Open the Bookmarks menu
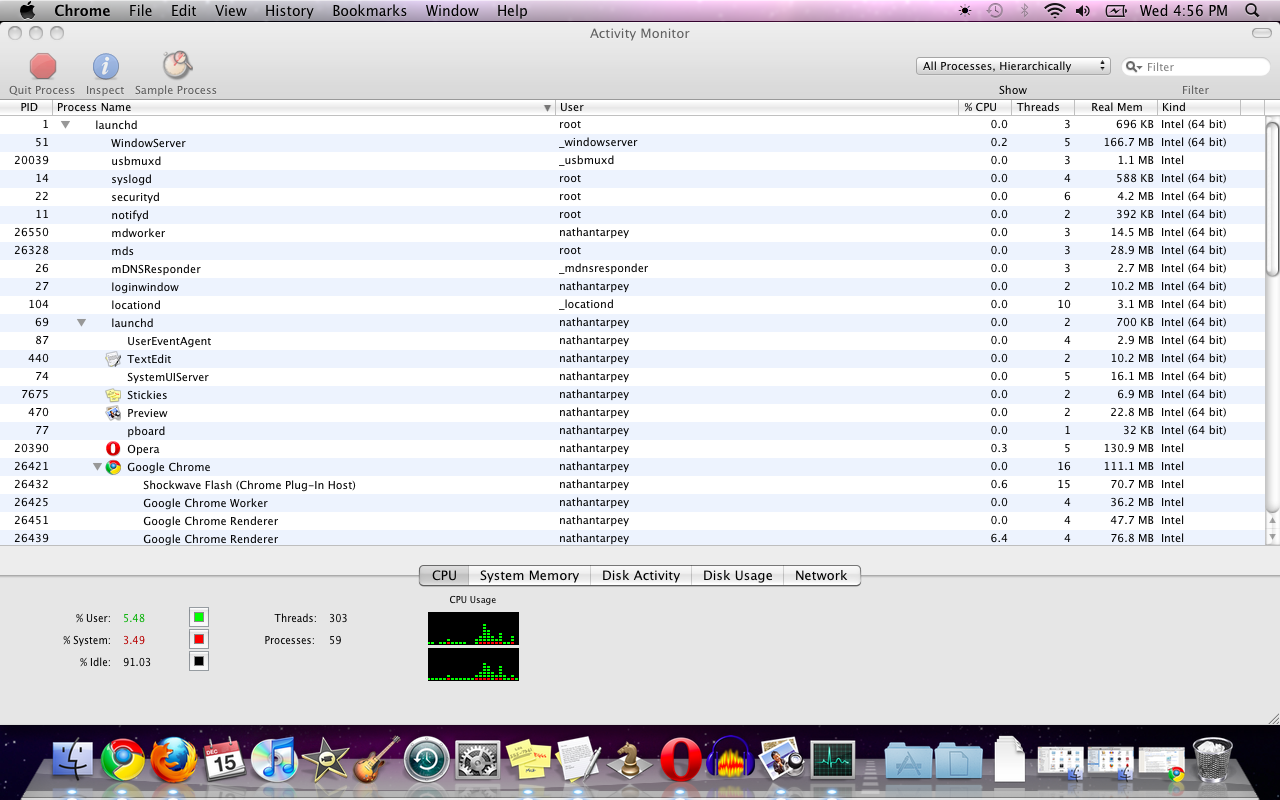Image resolution: width=1280 pixels, height=800 pixels. pos(369,11)
